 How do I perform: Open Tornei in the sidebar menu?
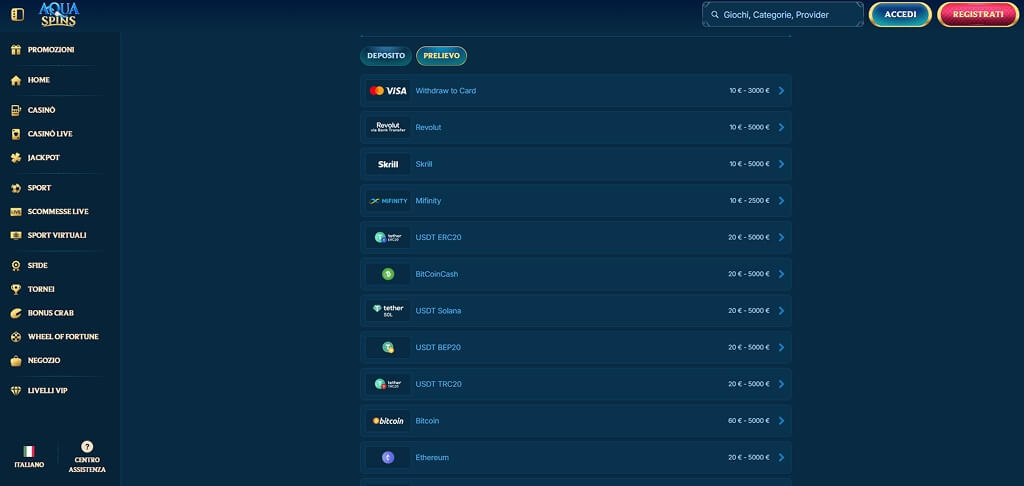pos(40,289)
